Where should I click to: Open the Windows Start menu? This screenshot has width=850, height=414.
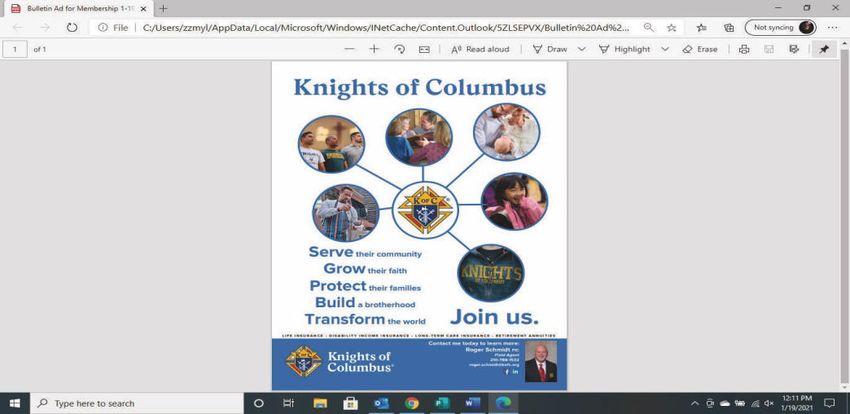(15, 403)
